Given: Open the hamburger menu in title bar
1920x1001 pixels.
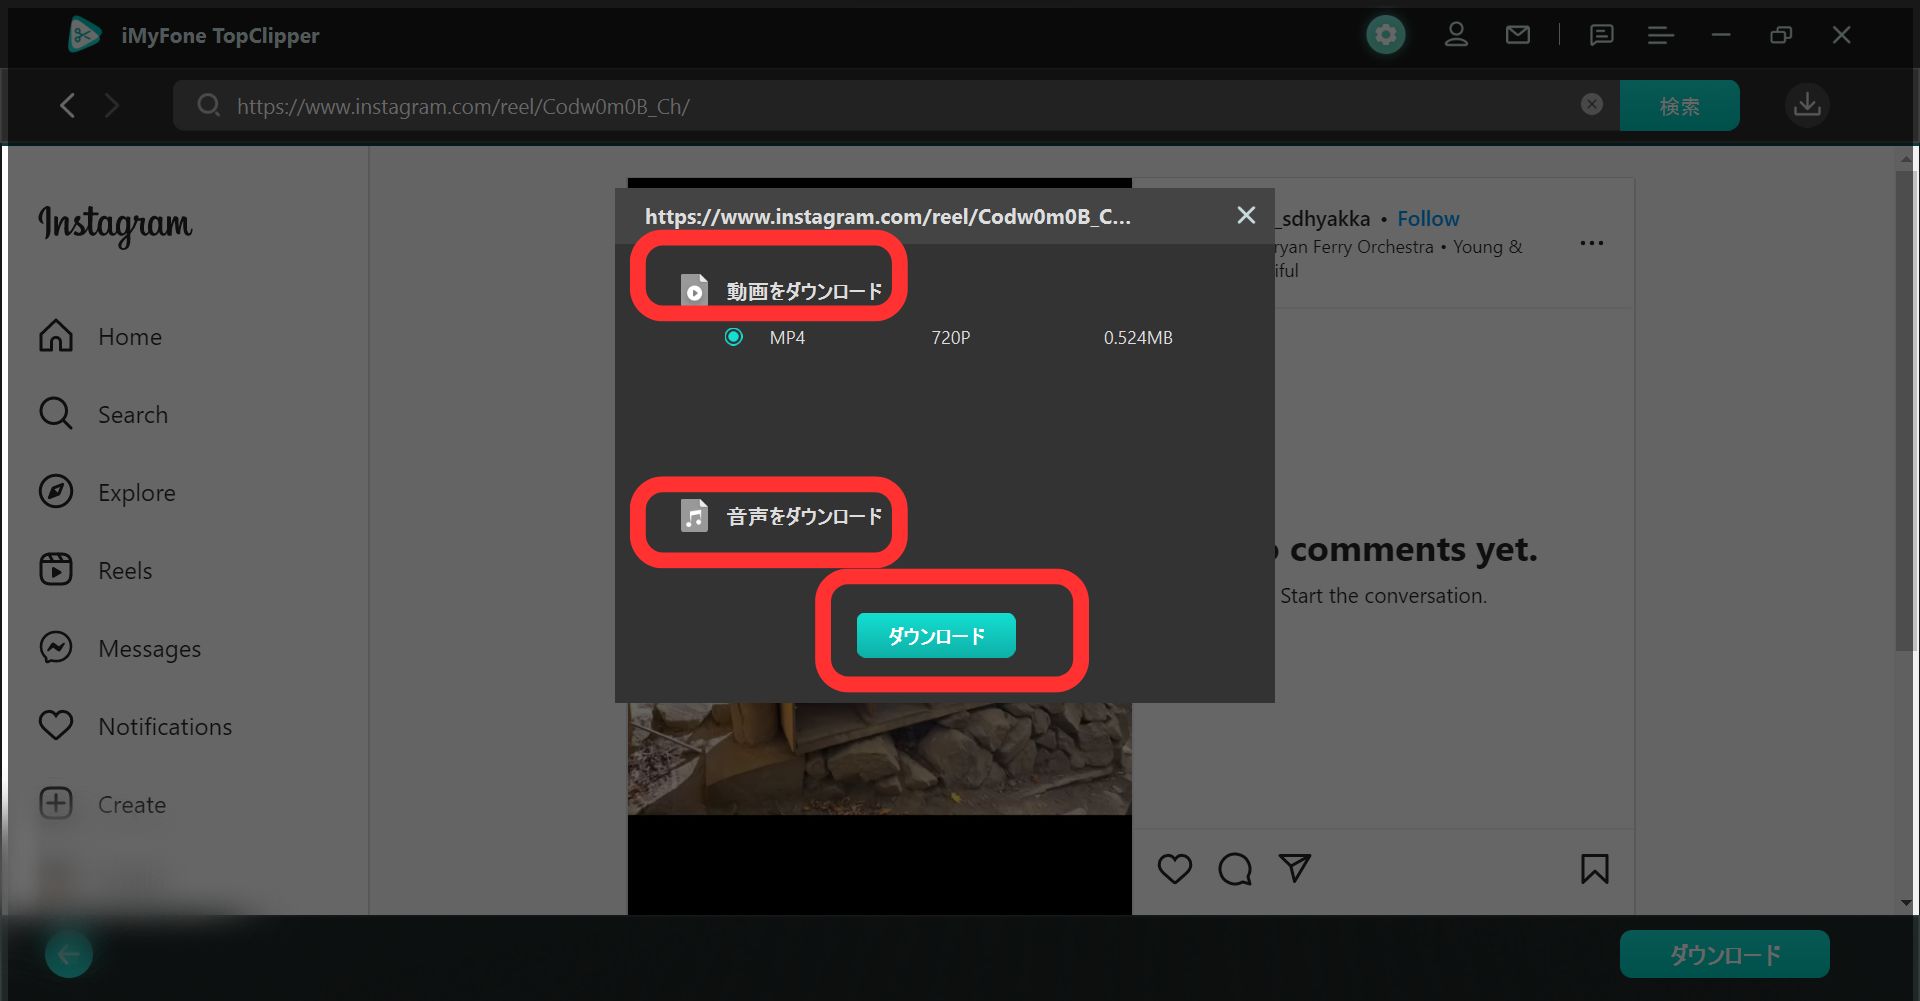Looking at the screenshot, I should (x=1660, y=36).
